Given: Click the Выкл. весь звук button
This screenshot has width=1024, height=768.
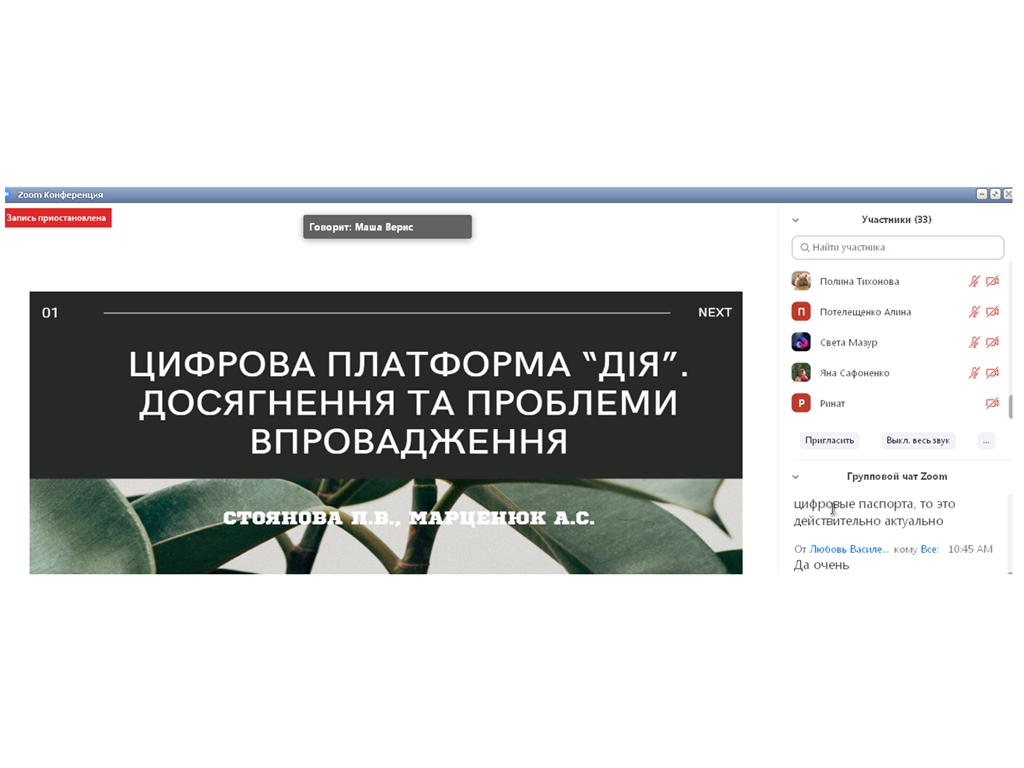Looking at the screenshot, I should point(918,440).
